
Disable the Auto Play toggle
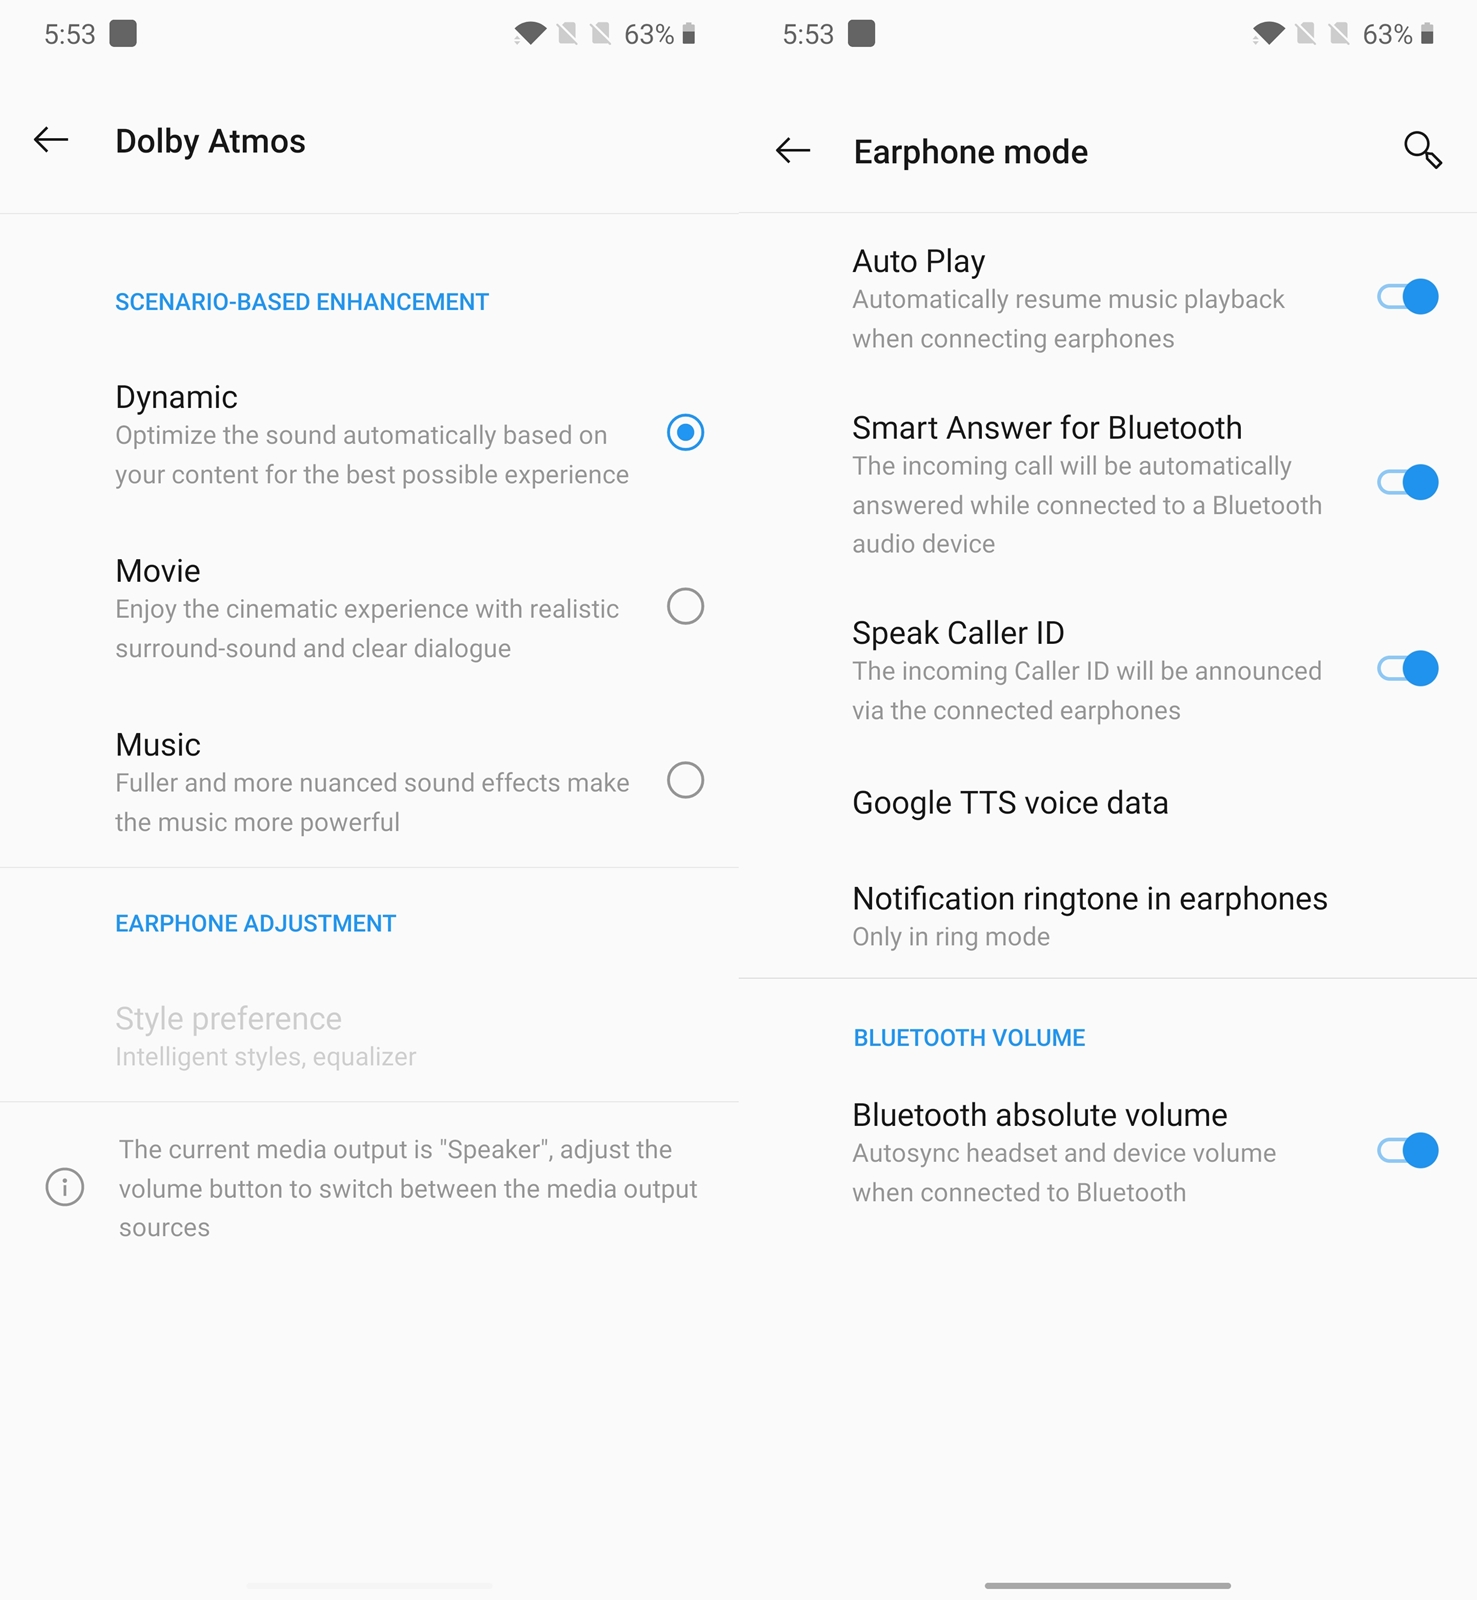(x=1408, y=298)
